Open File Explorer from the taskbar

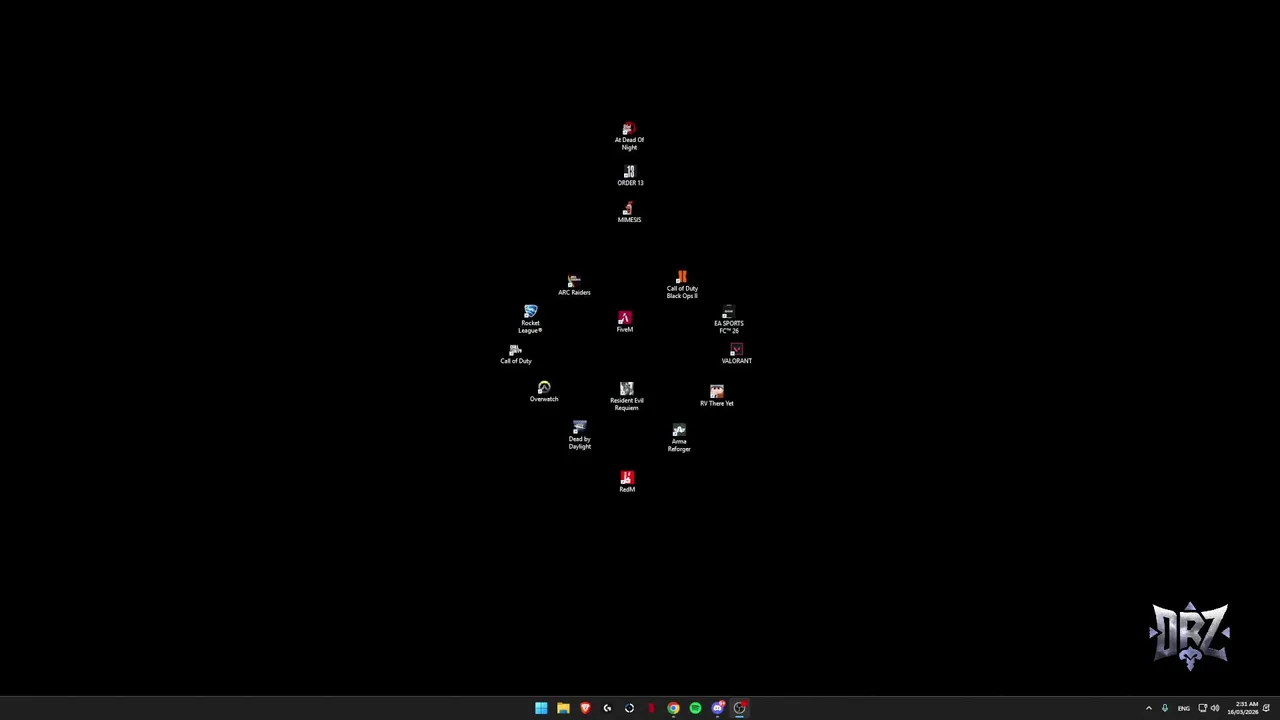[563, 708]
